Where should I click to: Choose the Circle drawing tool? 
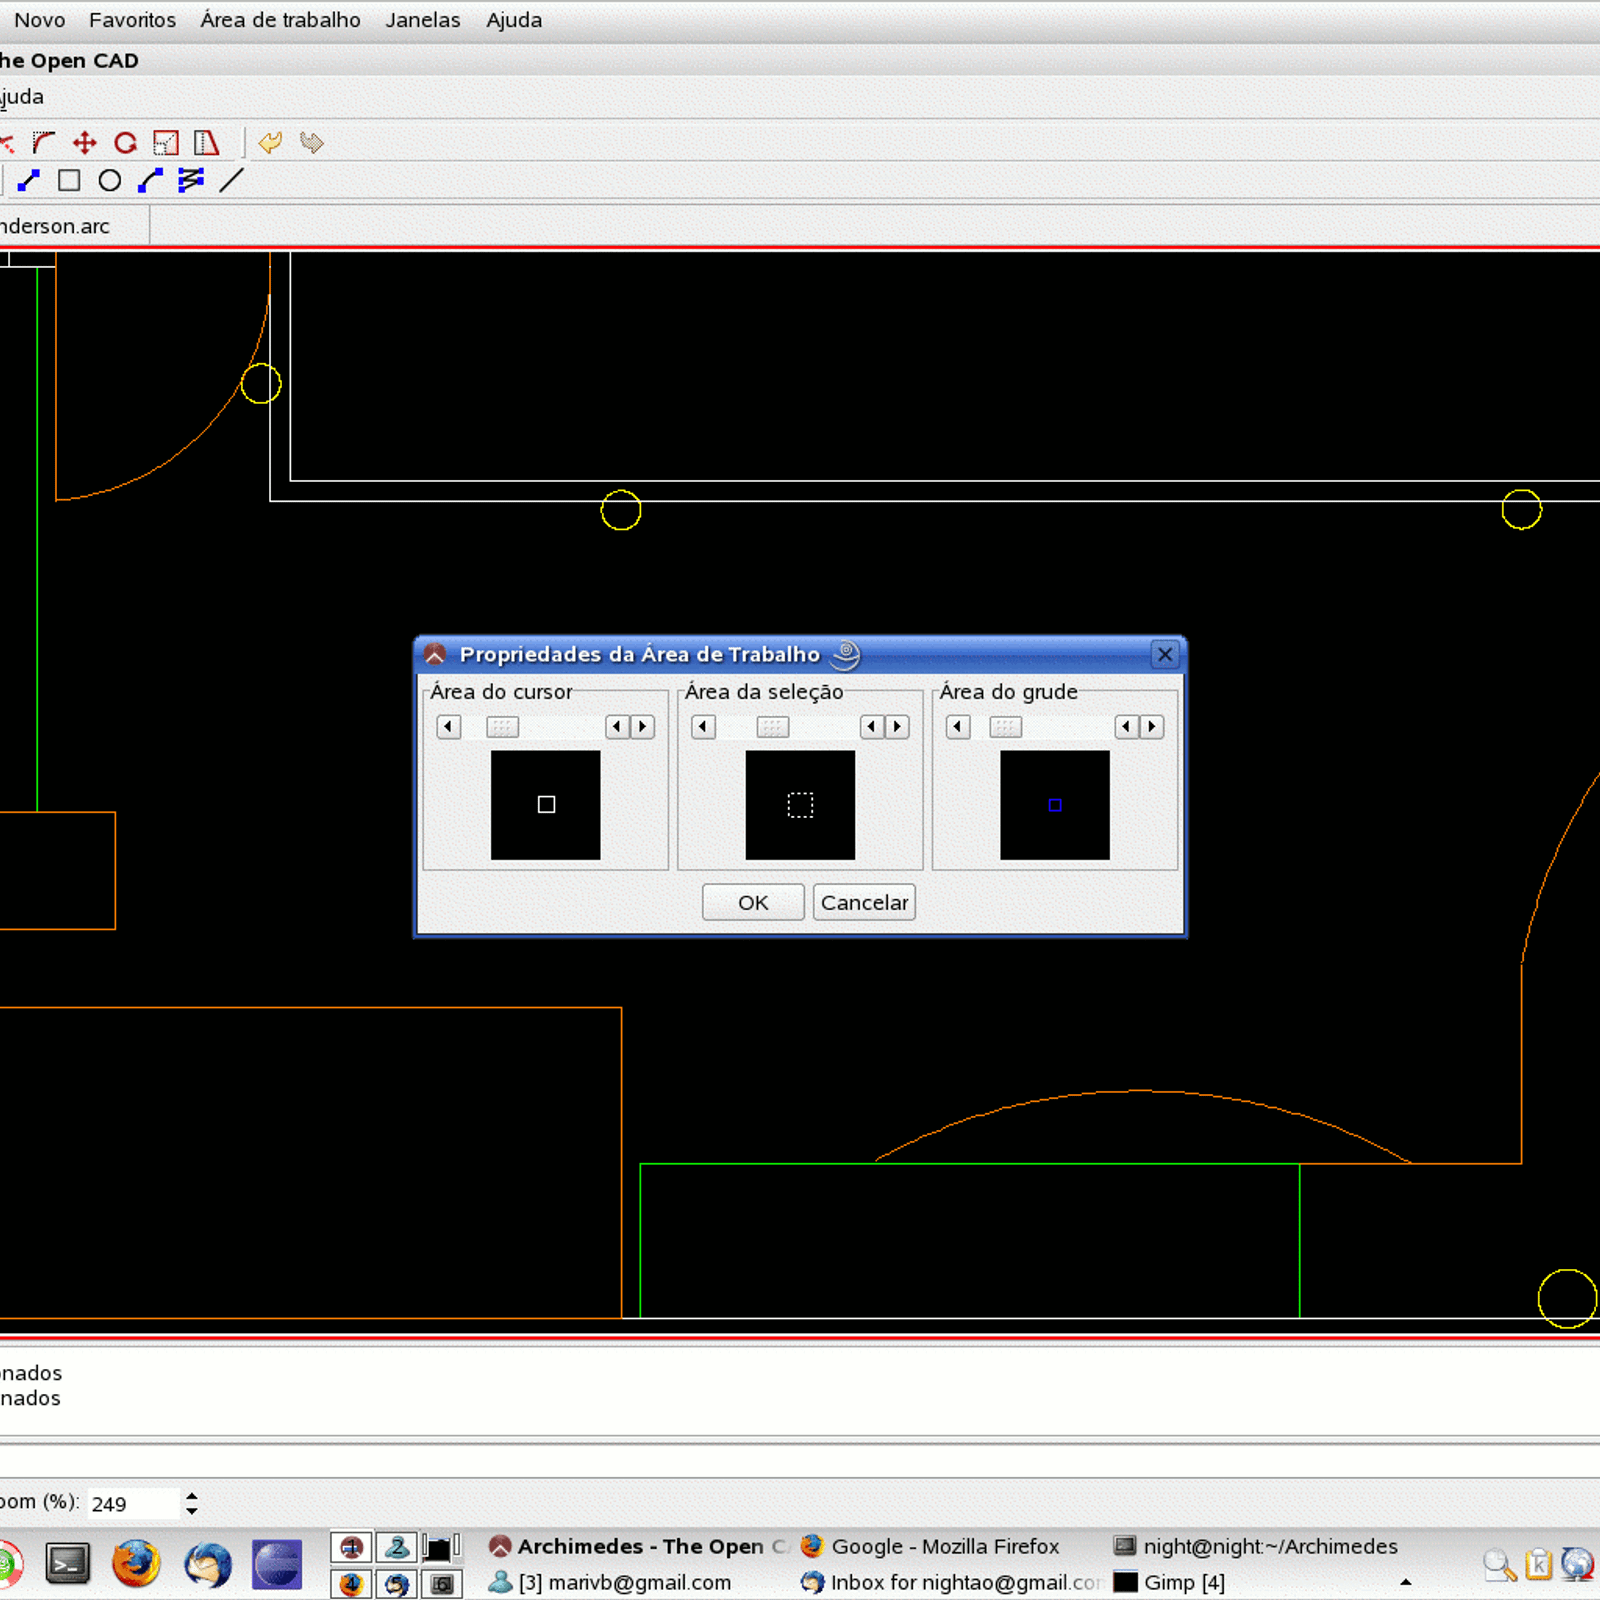tap(110, 180)
